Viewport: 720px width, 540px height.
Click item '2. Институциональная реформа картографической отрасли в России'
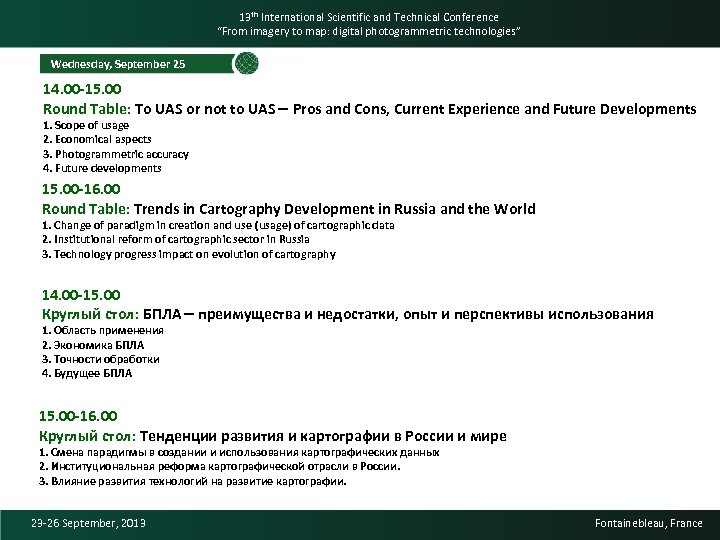(x=219, y=467)
